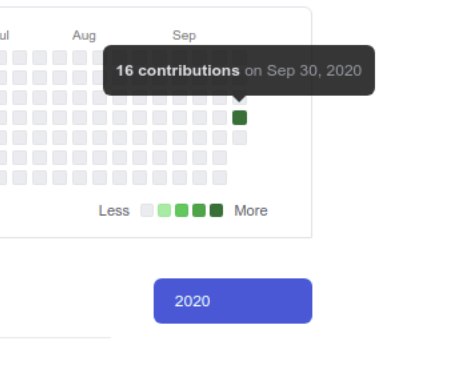Image resolution: width=456 pixels, height=380 pixels.
Task: Click the cell partly hidden under the tooltip arrow
Action: tap(240, 99)
